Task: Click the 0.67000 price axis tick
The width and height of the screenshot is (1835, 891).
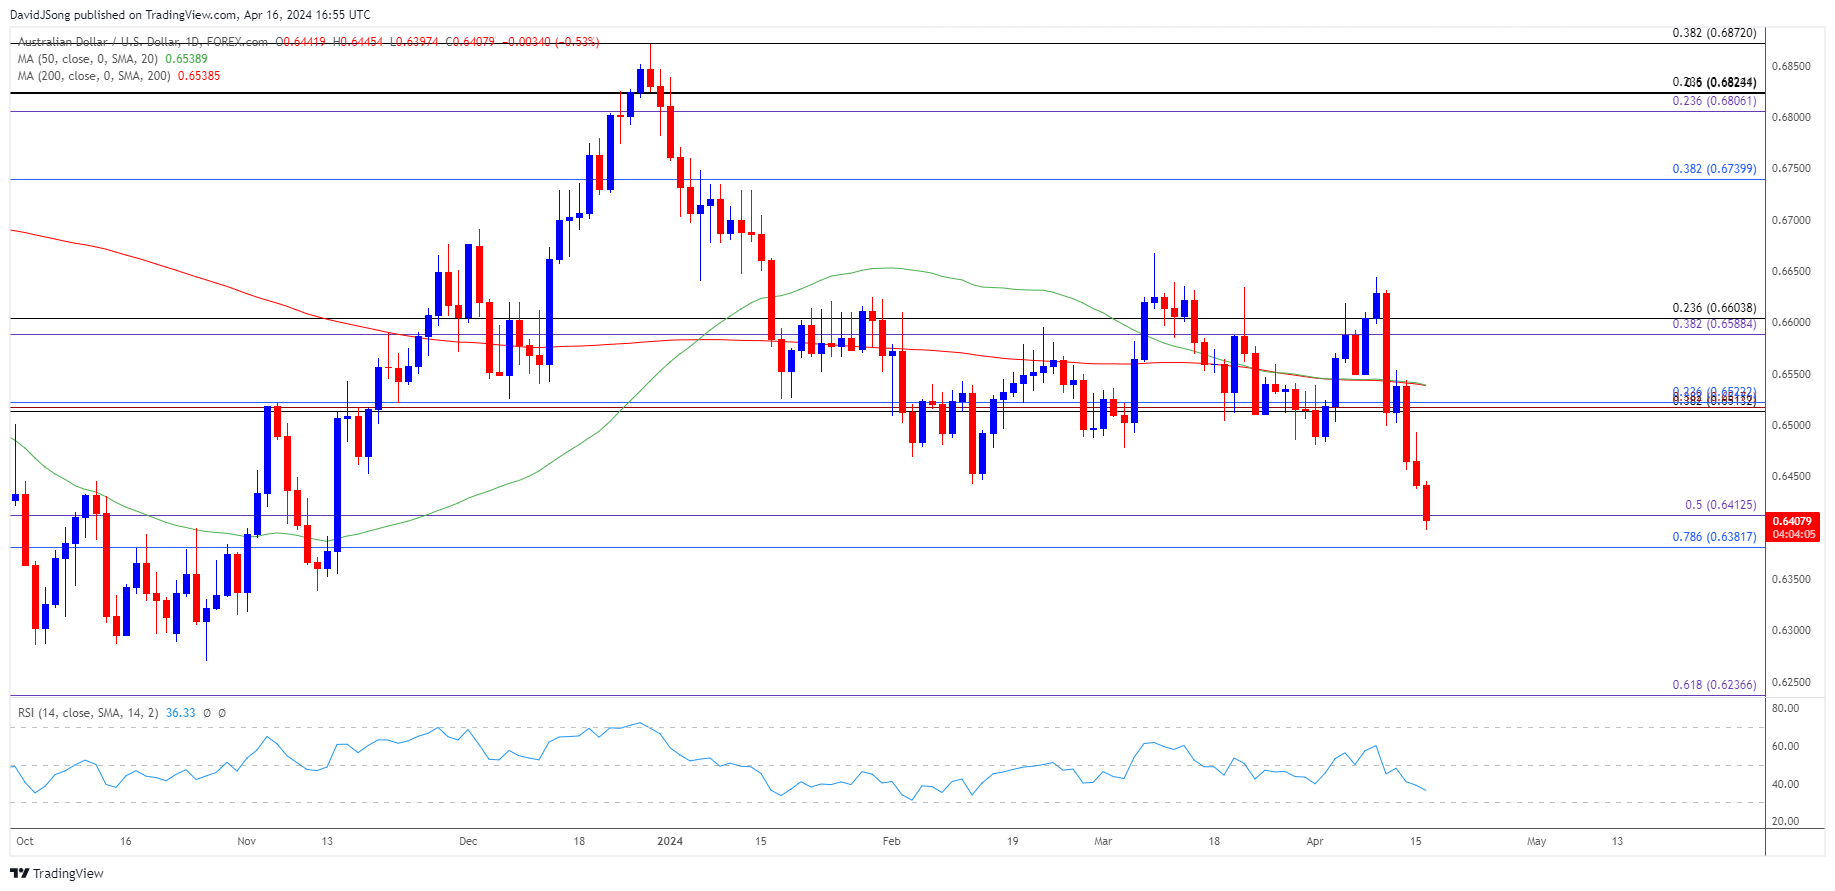Action: 1791,221
